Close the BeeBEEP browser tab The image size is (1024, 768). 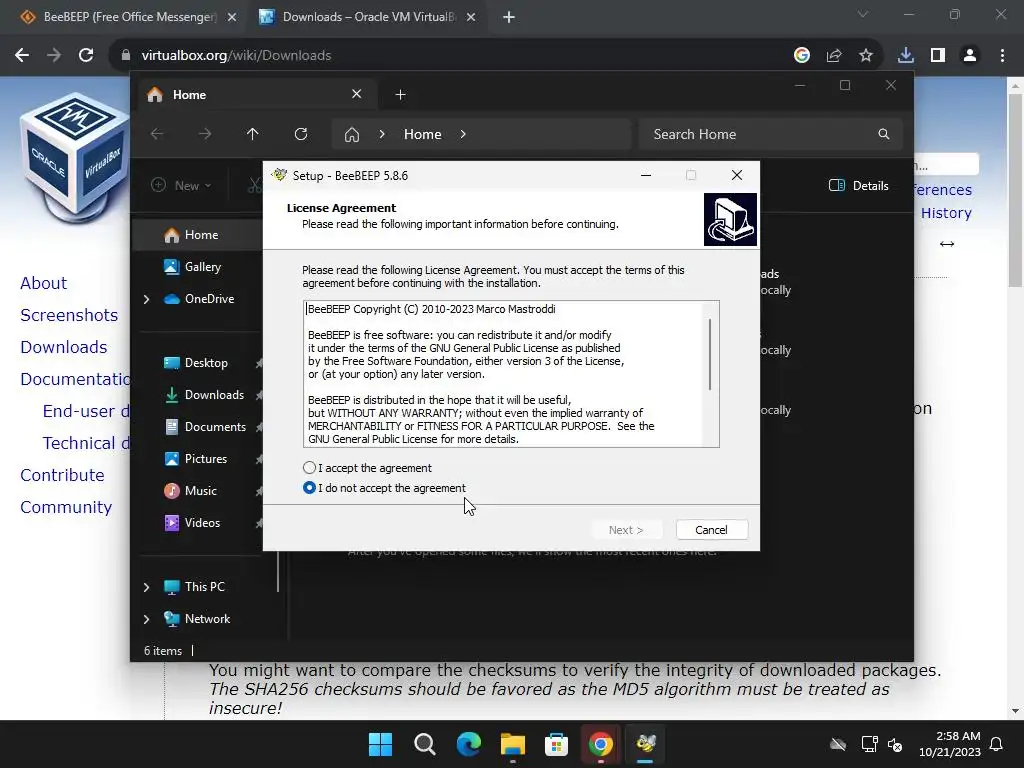232,17
